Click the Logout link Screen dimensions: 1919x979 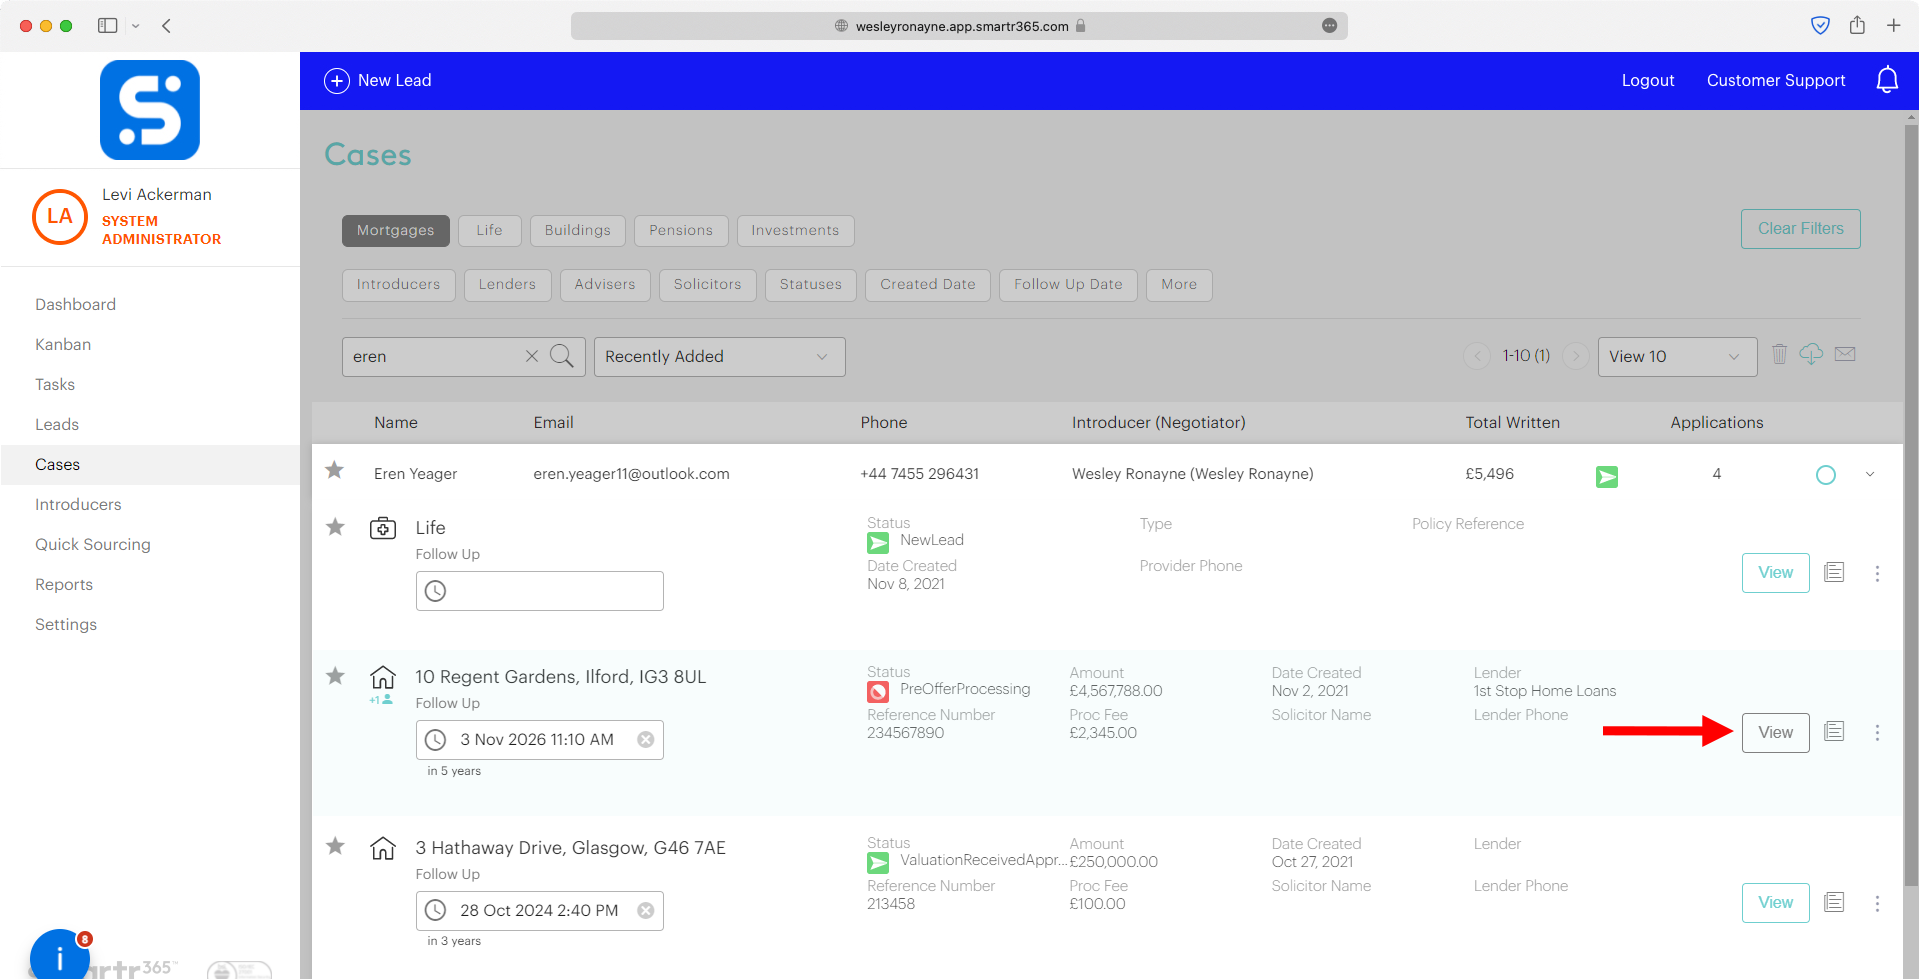[x=1648, y=81]
